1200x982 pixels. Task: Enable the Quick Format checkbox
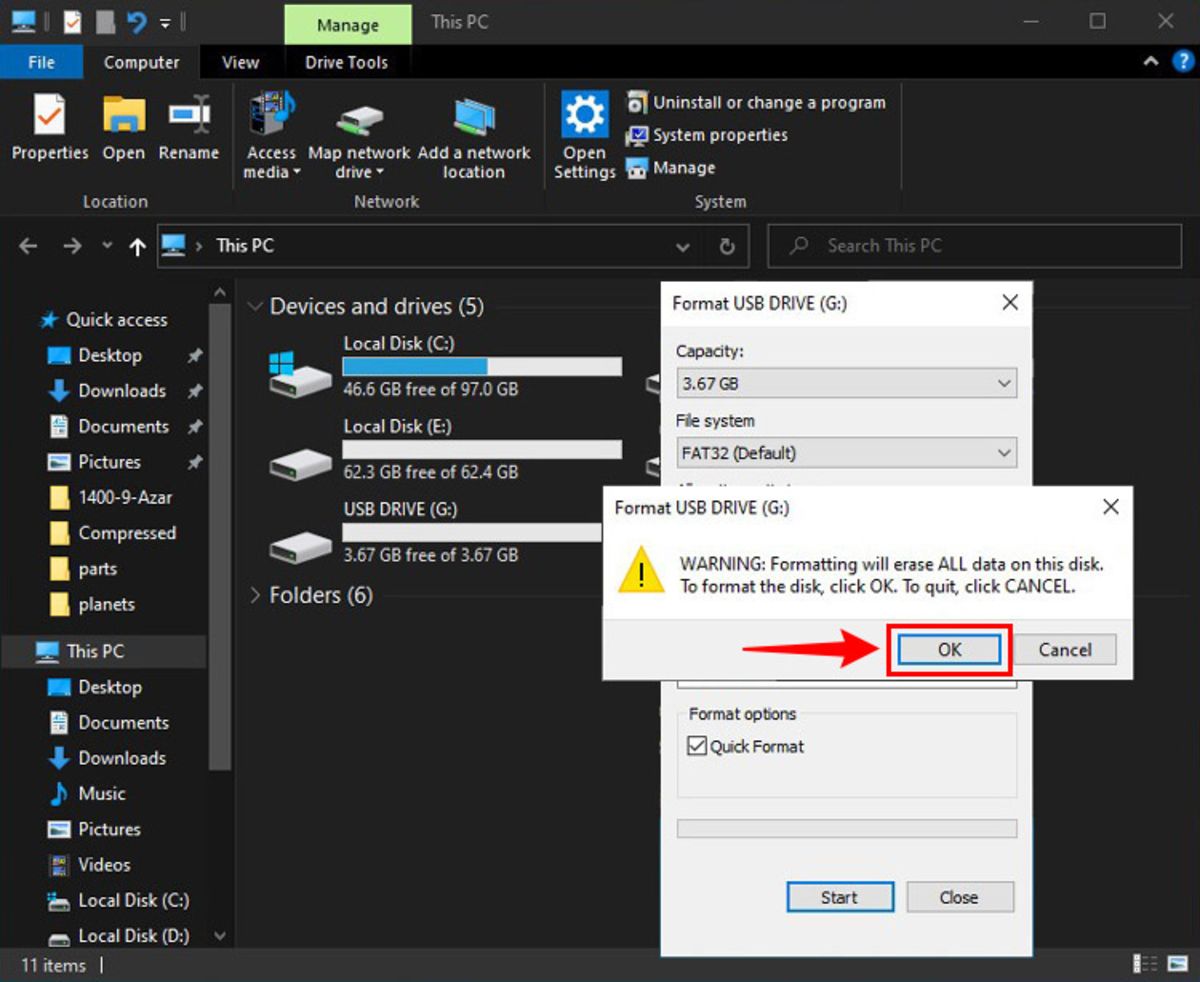click(699, 745)
